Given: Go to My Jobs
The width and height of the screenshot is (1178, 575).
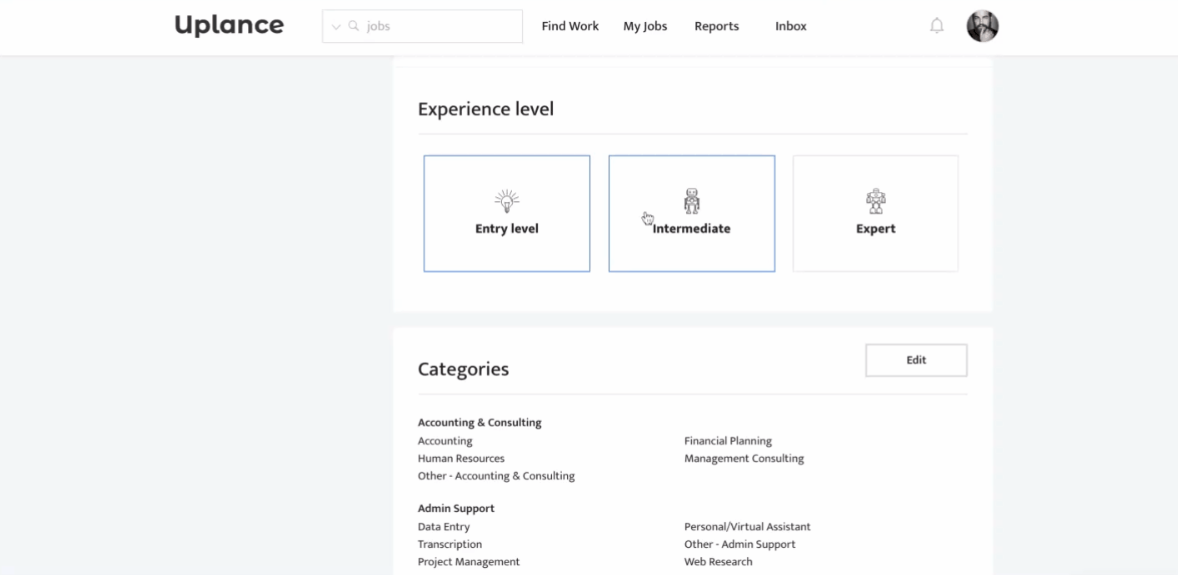Looking at the screenshot, I should (645, 26).
